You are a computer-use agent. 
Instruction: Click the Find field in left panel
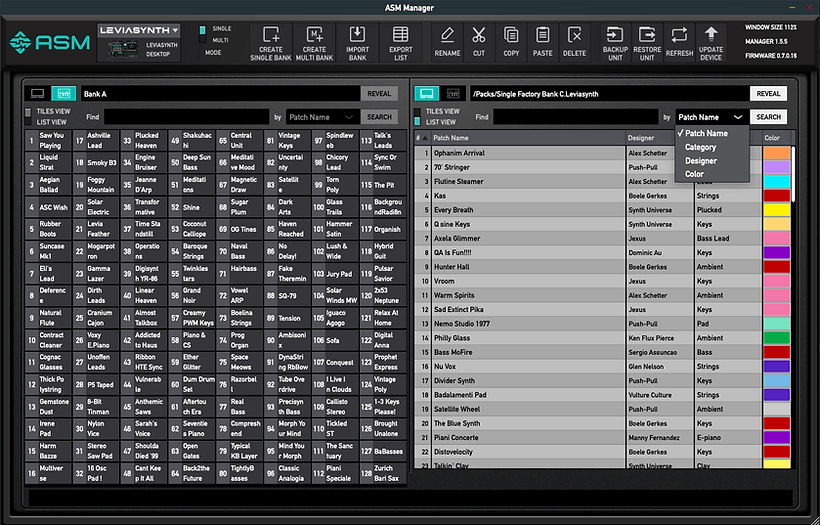tap(186, 117)
